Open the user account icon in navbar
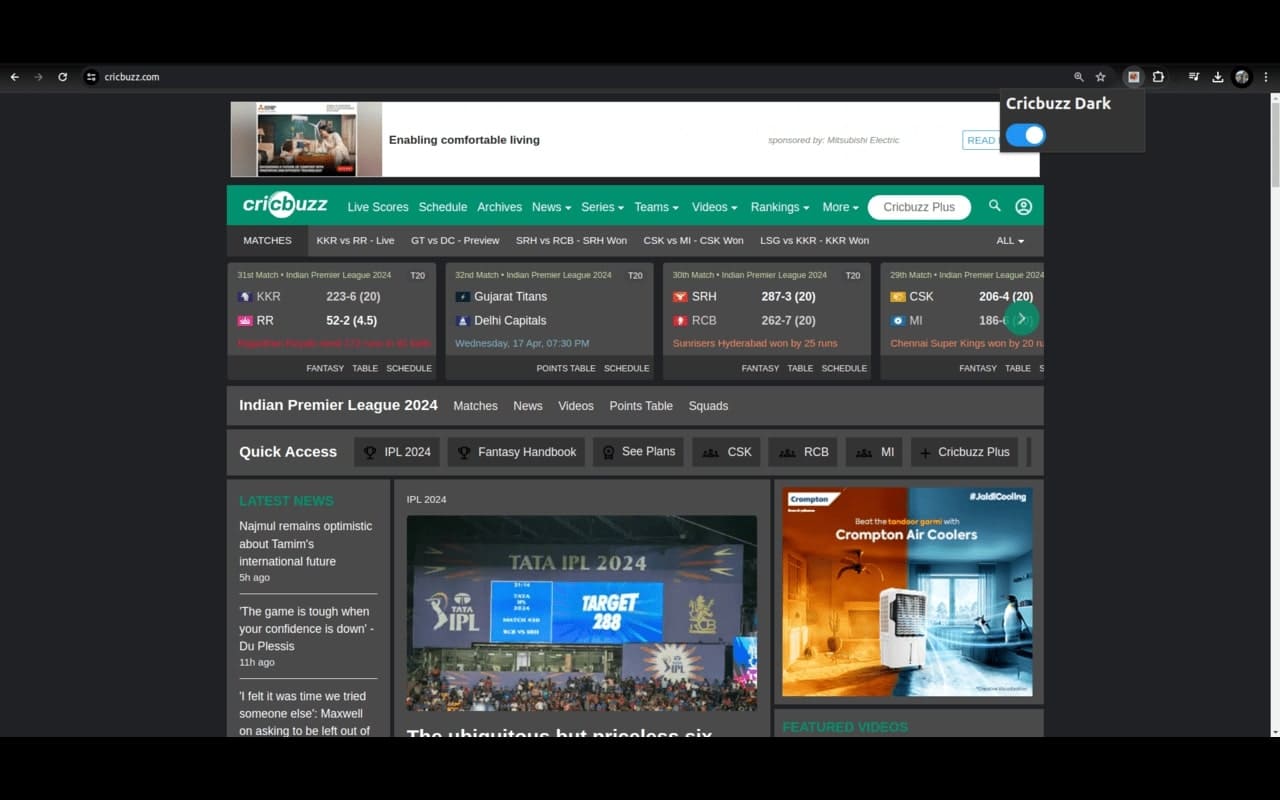1280x800 pixels. pyautogui.click(x=1023, y=207)
